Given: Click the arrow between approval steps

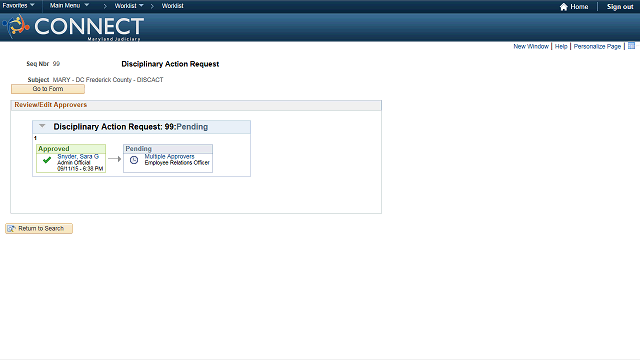Looking at the screenshot, I should click(115, 159).
